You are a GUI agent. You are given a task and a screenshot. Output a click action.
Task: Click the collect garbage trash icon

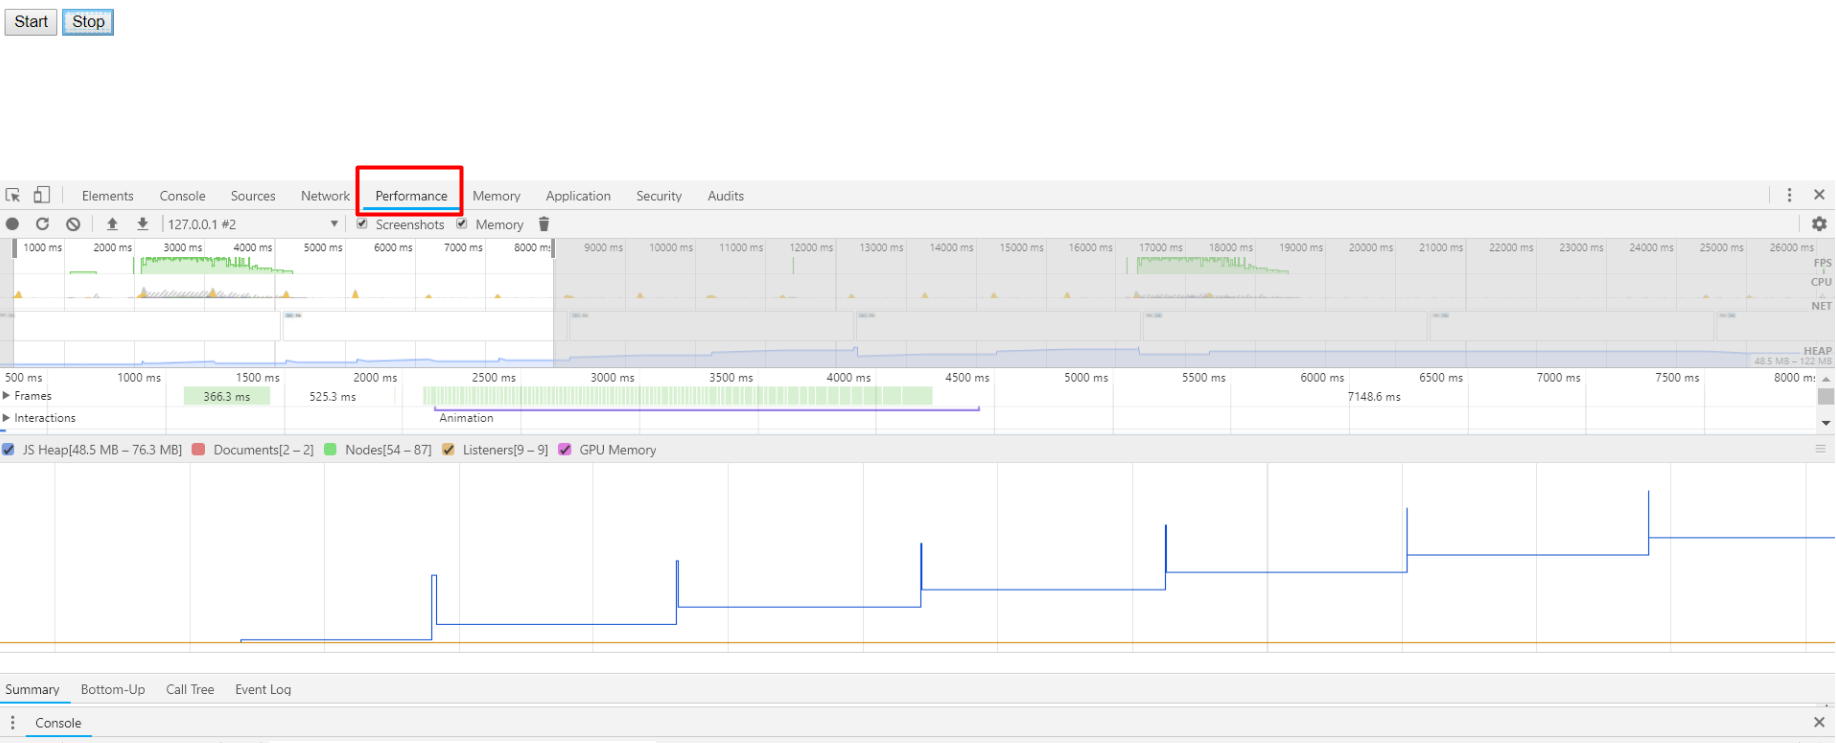[x=544, y=224]
